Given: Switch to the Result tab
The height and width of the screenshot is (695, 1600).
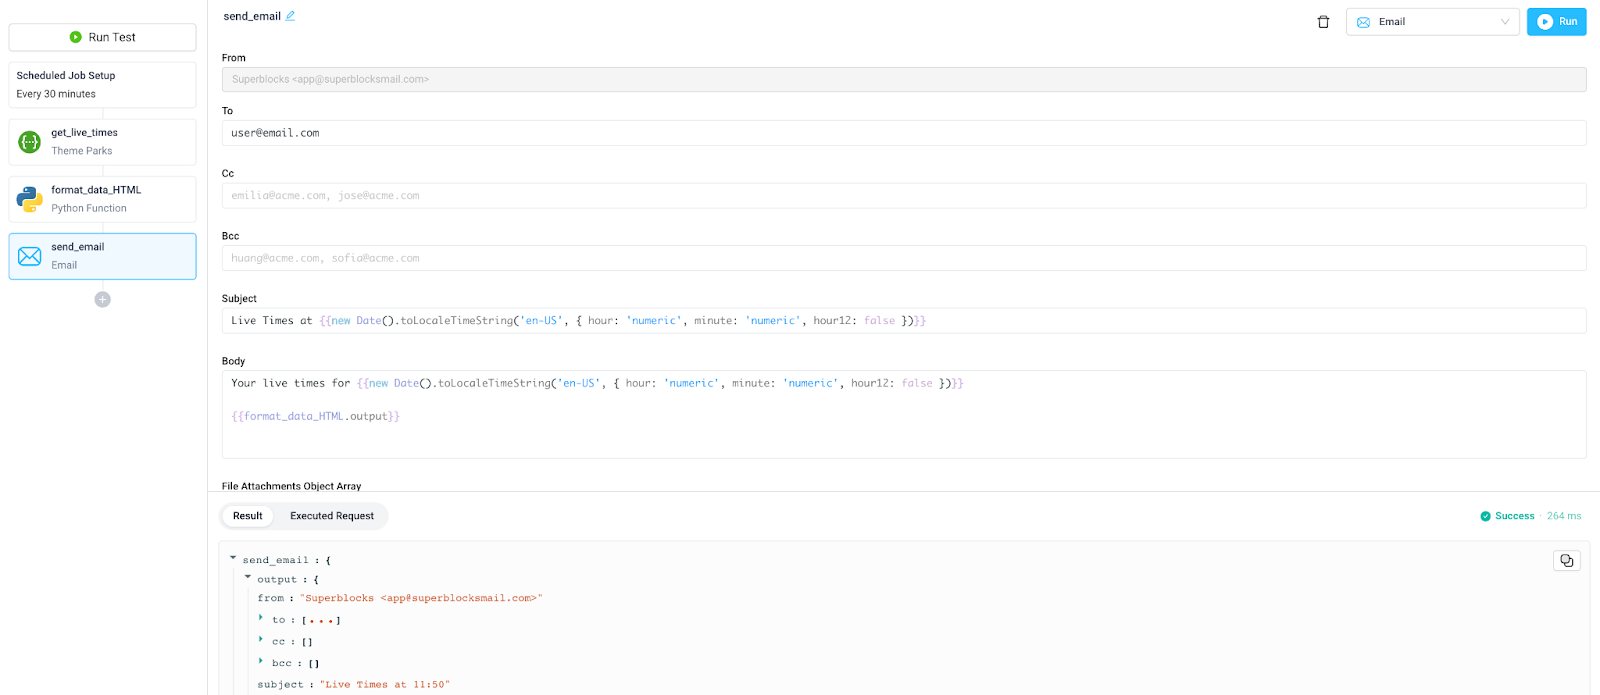Looking at the screenshot, I should (x=248, y=516).
